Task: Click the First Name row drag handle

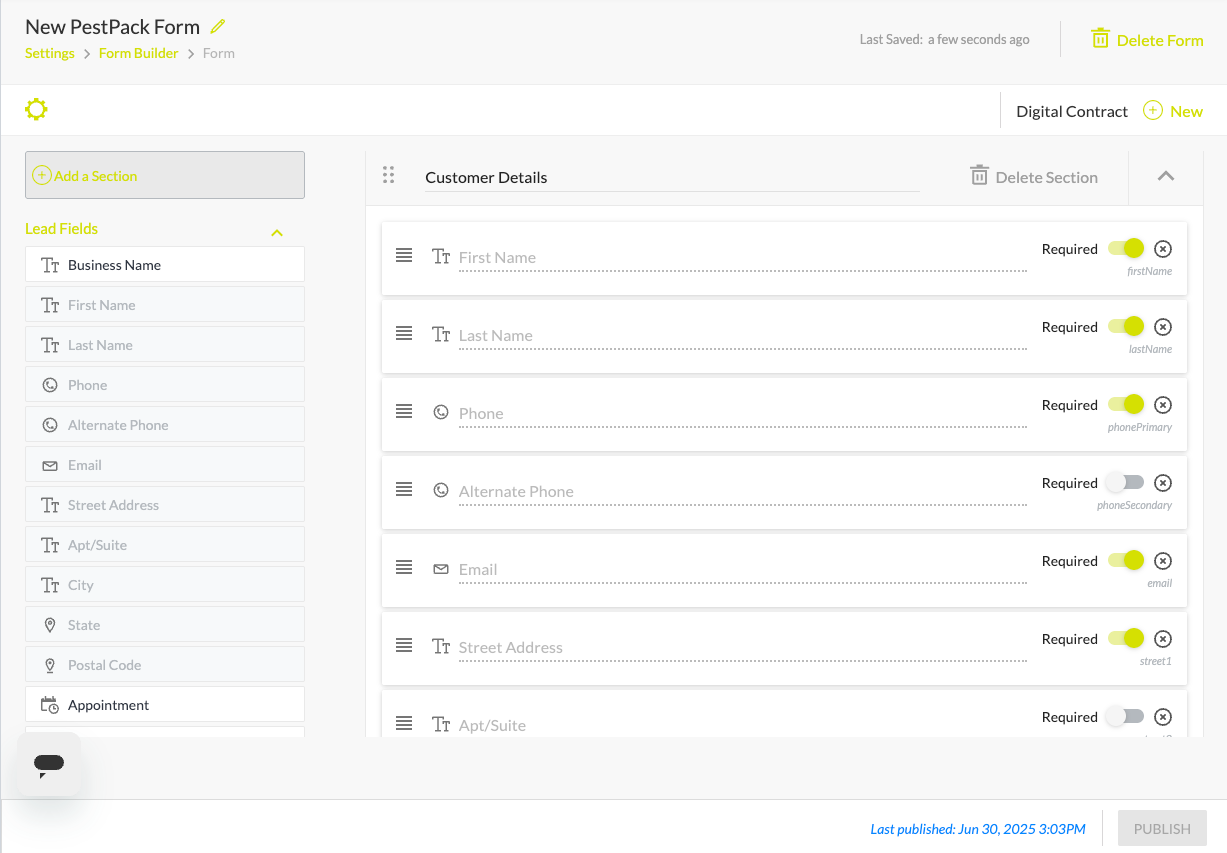Action: pyautogui.click(x=404, y=256)
